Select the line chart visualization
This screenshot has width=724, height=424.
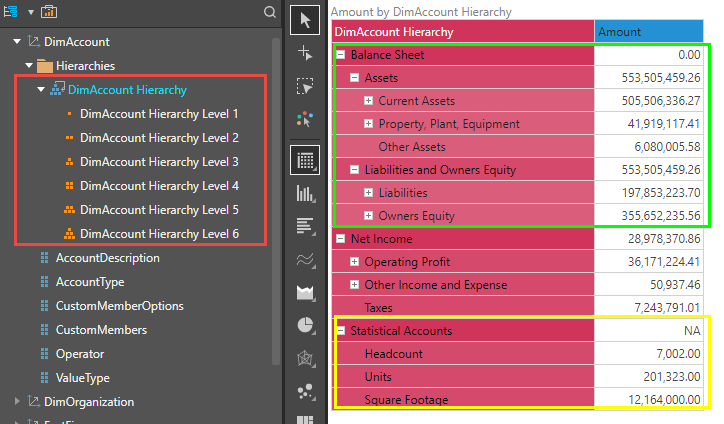(x=306, y=260)
